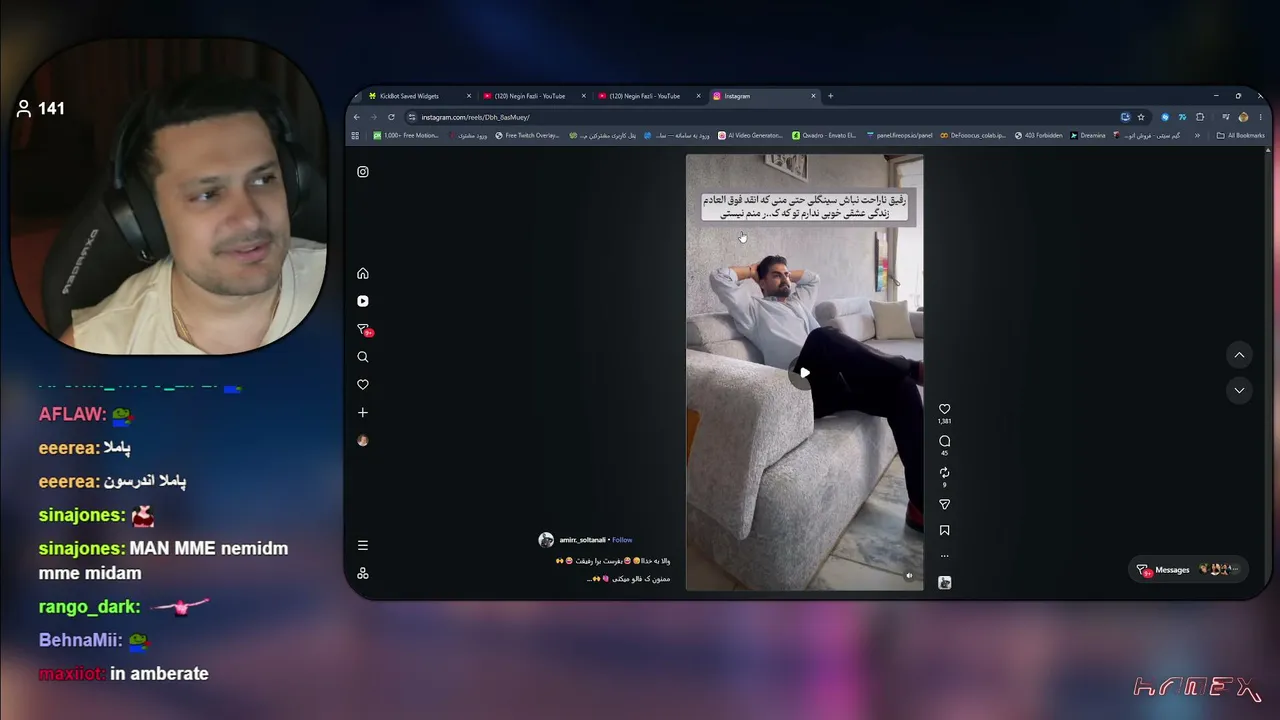The width and height of the screenshot is (1280, 720).
Task: Open Reels from Instagram sidebar
Action: click(x=363, y=301)
